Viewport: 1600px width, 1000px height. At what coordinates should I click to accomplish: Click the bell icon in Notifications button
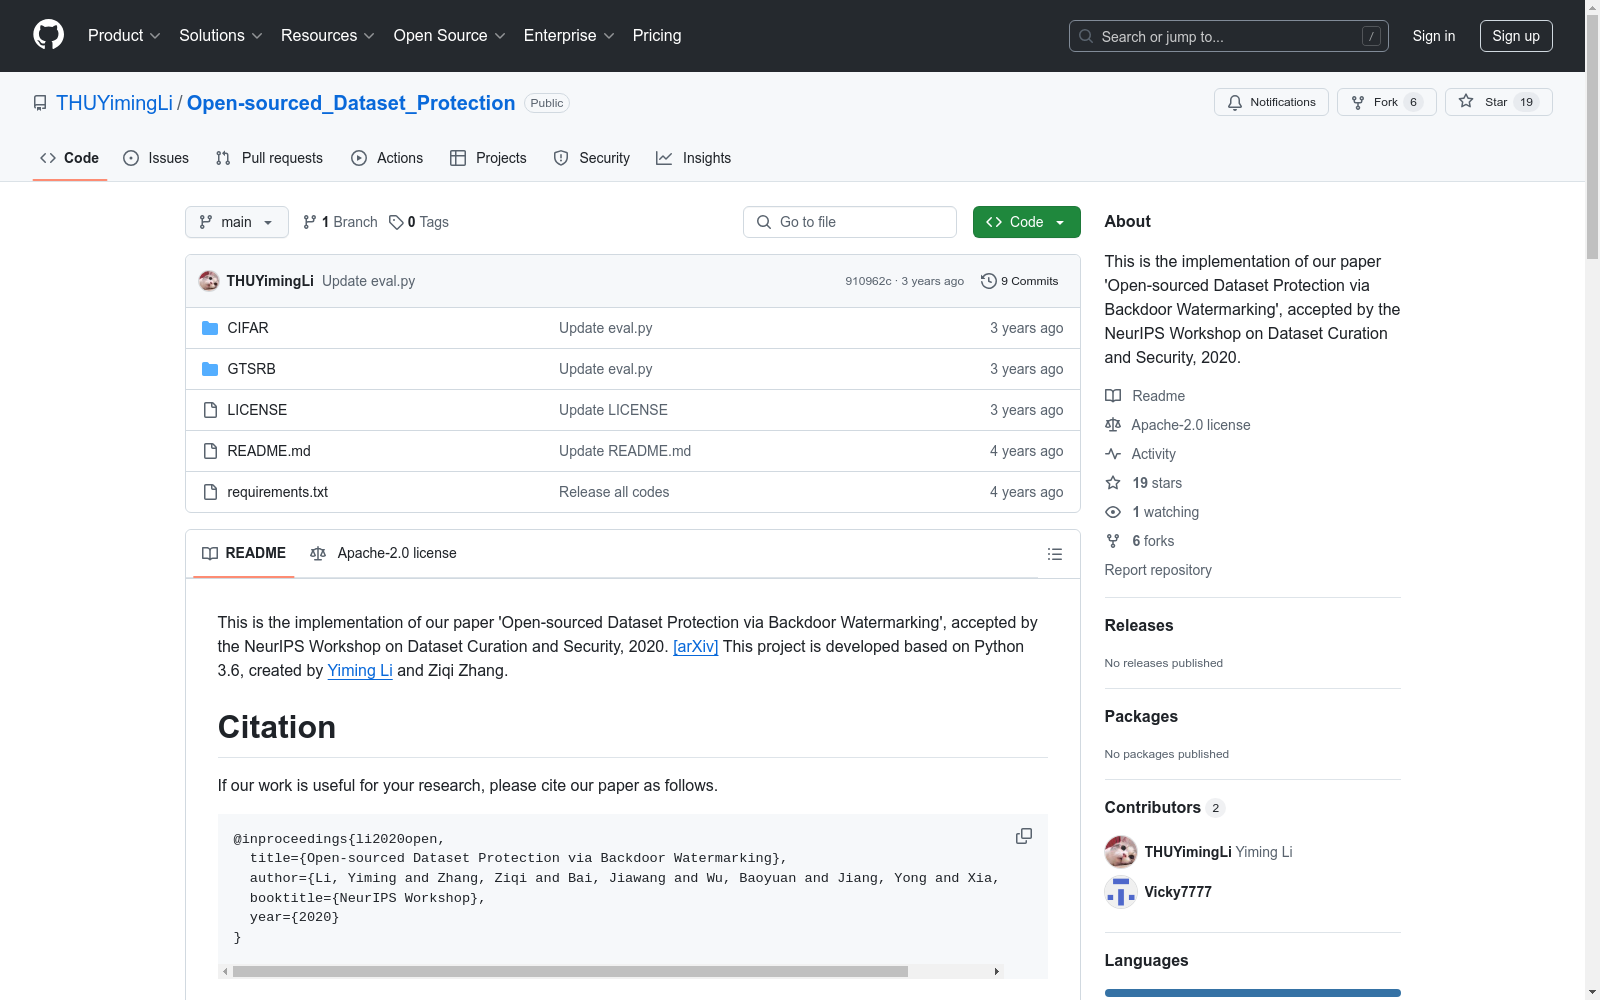click(x=1235, y=102)
